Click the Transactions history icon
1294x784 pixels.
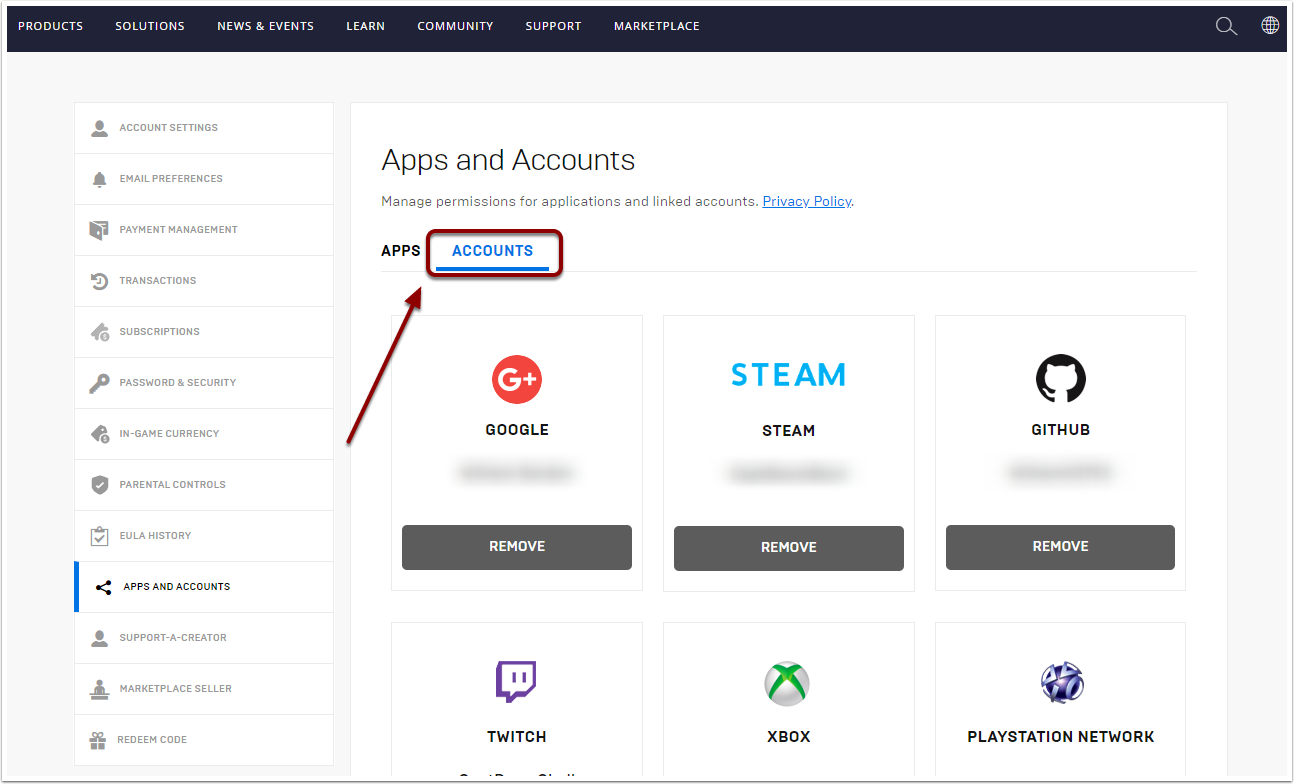[99, 281]
